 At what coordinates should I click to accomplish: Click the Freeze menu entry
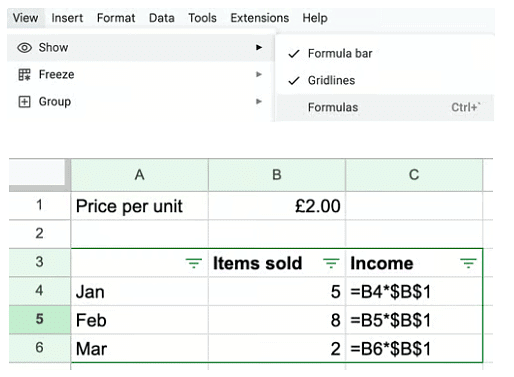(x=141, y=74)
